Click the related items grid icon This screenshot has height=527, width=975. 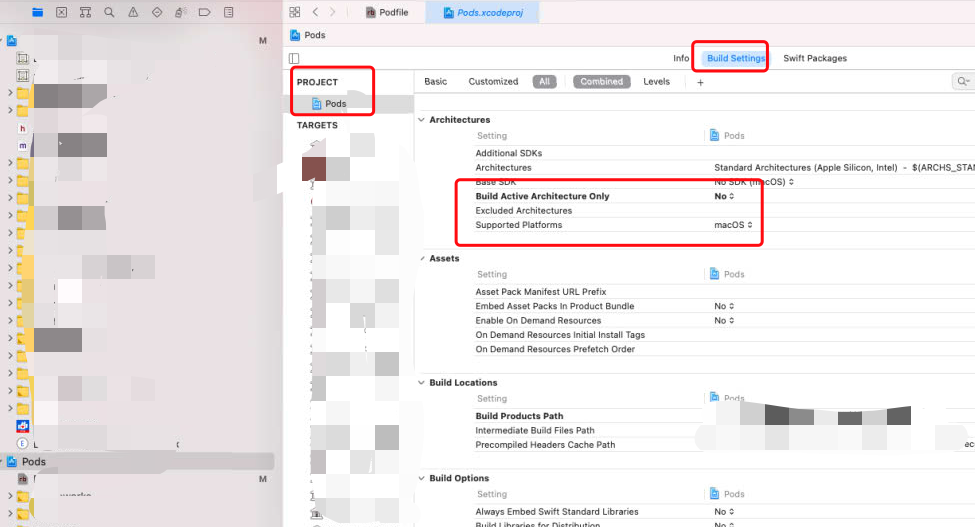pos(295,12)
